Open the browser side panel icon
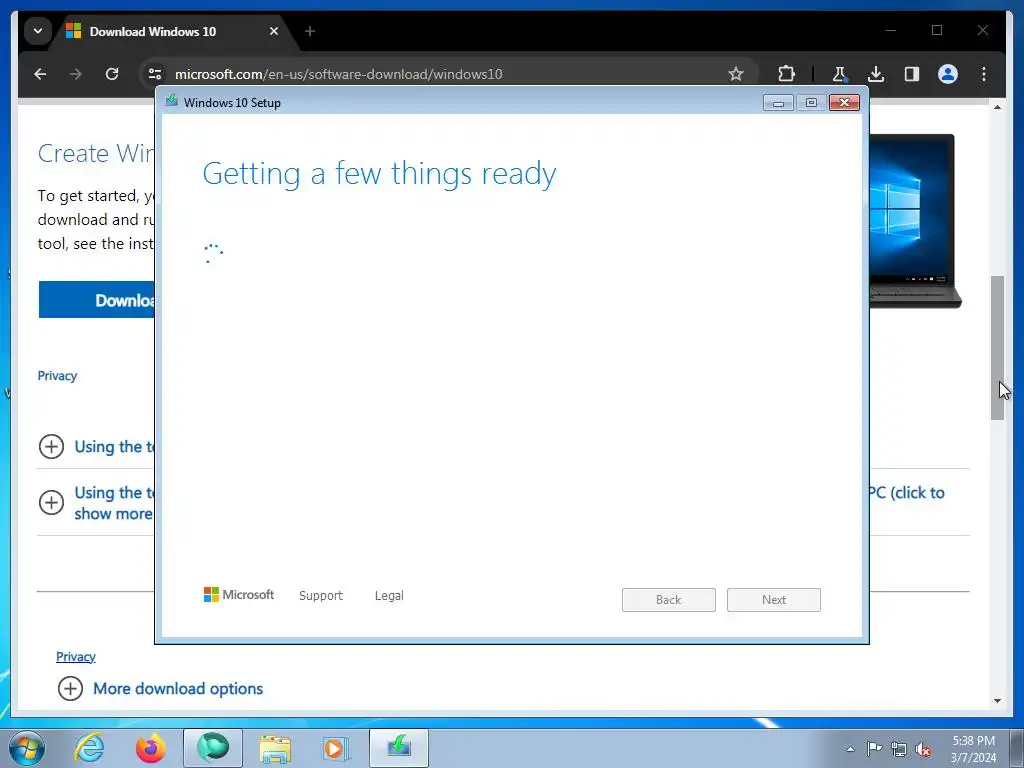Screen dimensions: 1024x768 click(912, 74)
